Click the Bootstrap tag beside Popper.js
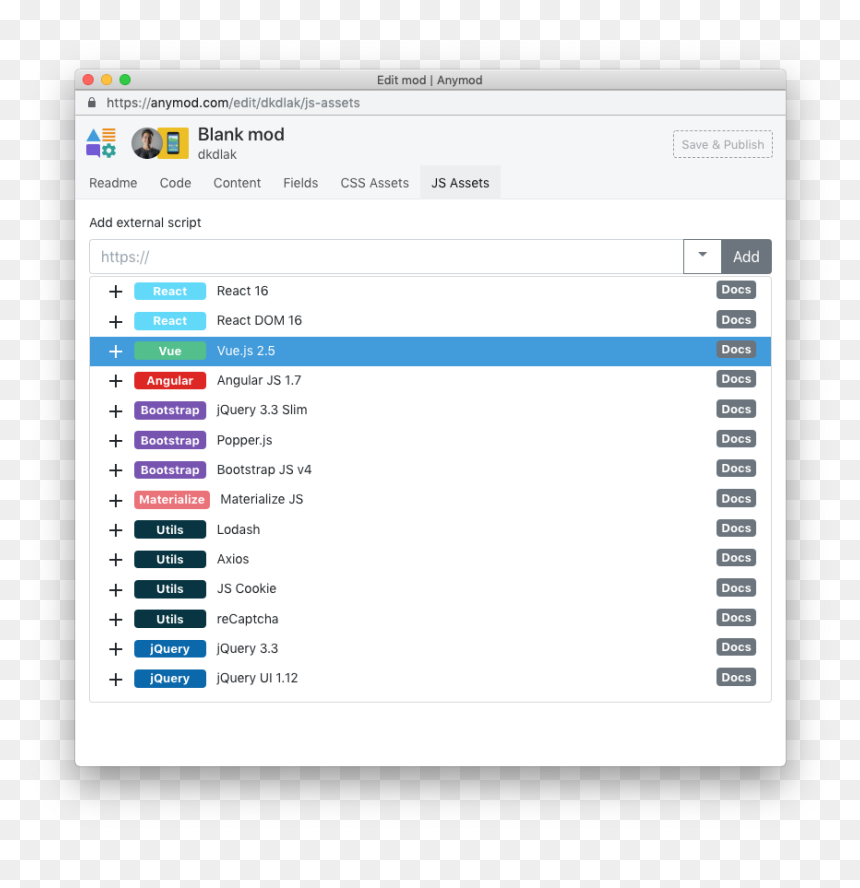Screen dimensions: 860x888 pos(170,440)
